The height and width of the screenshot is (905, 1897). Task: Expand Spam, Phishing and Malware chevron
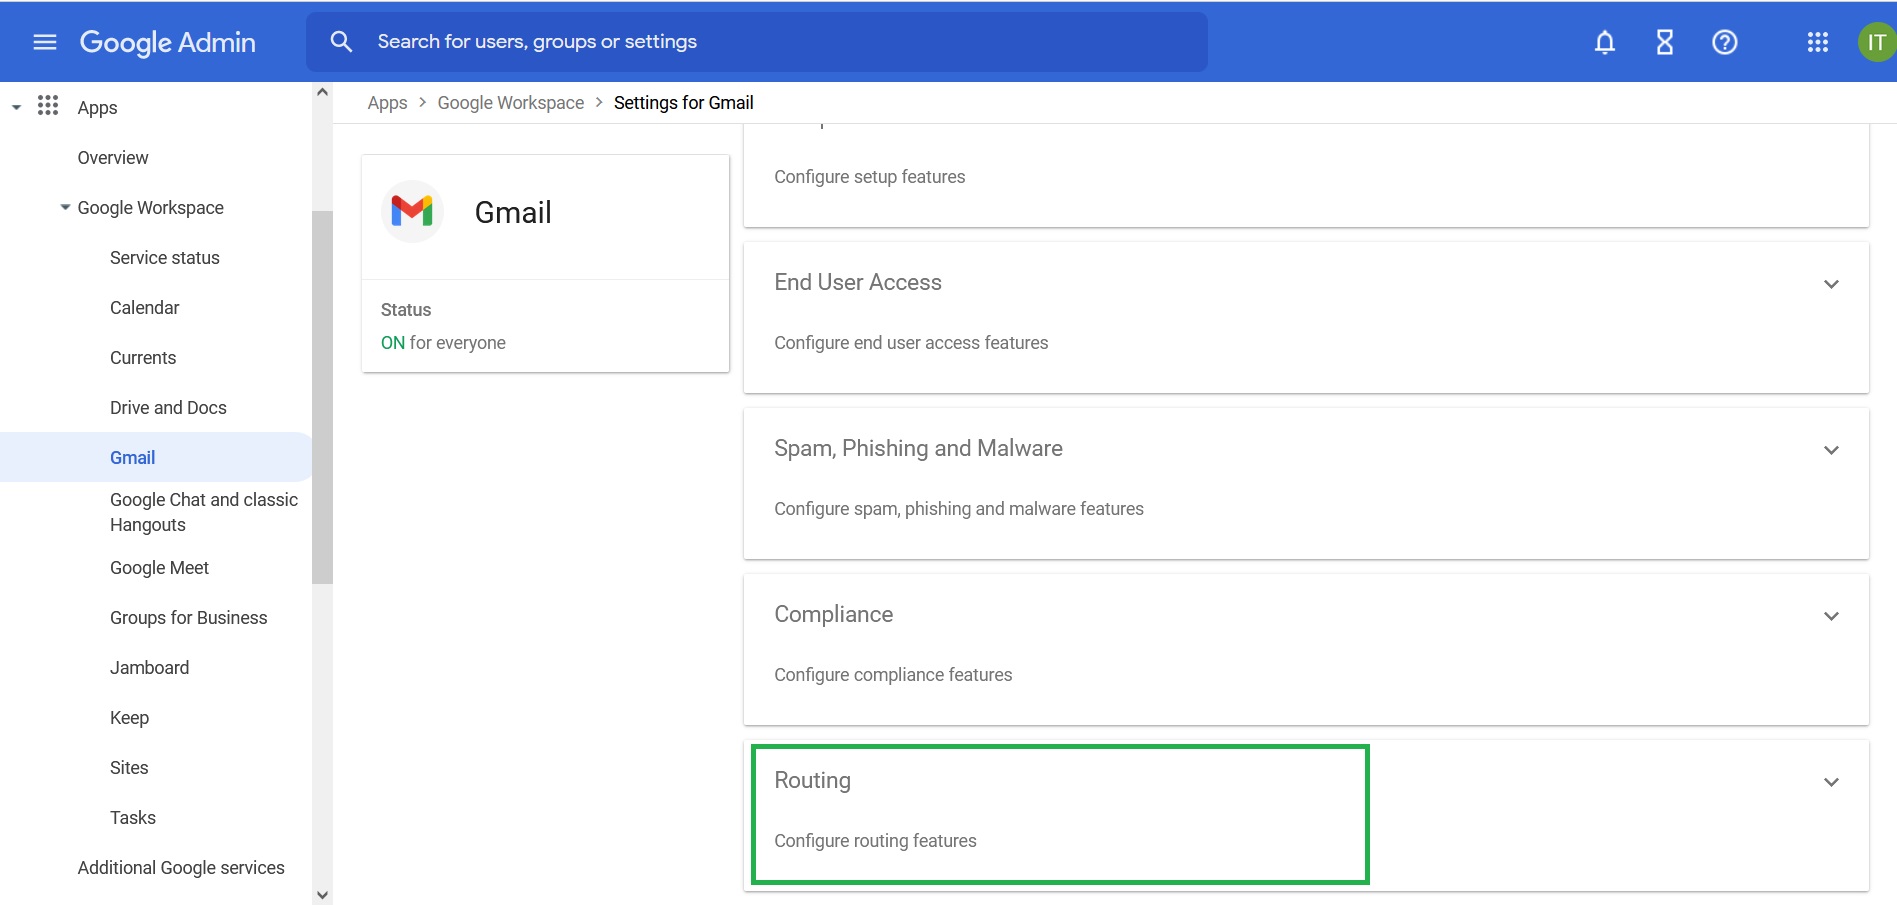point(1830,450)
